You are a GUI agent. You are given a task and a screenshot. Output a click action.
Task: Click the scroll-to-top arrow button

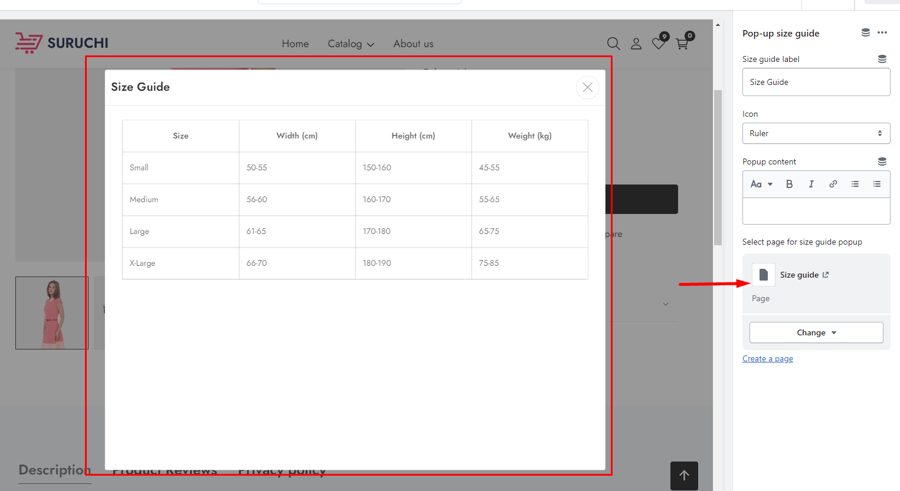[684, 476]
